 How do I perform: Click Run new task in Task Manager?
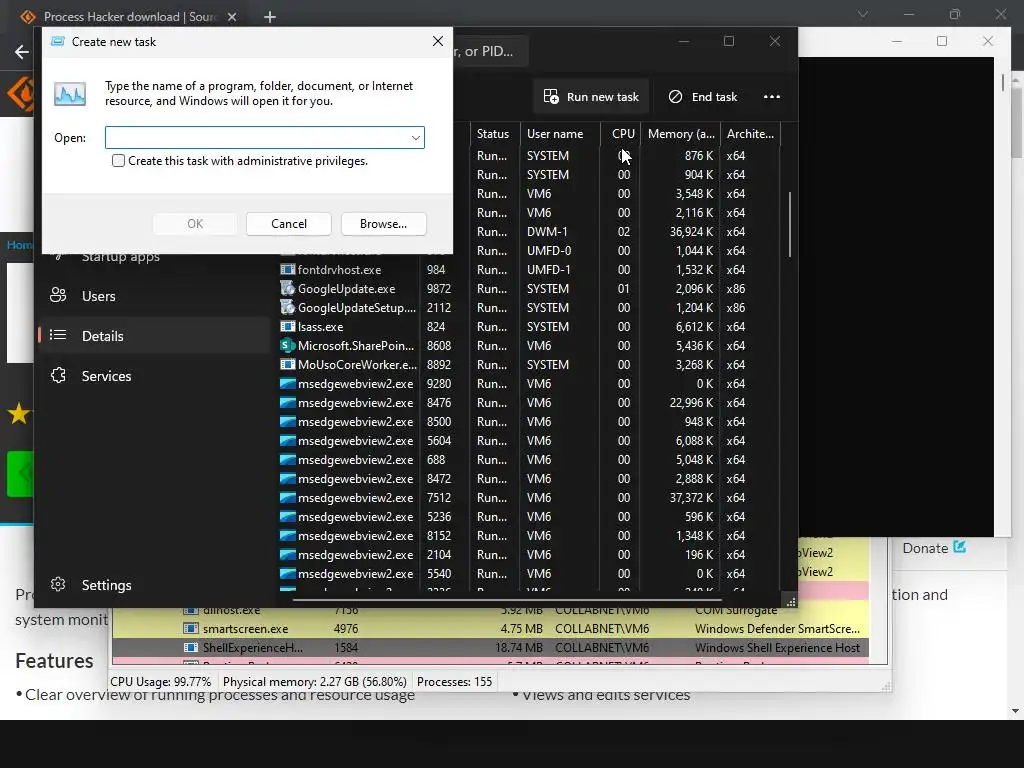coord(591,97)
